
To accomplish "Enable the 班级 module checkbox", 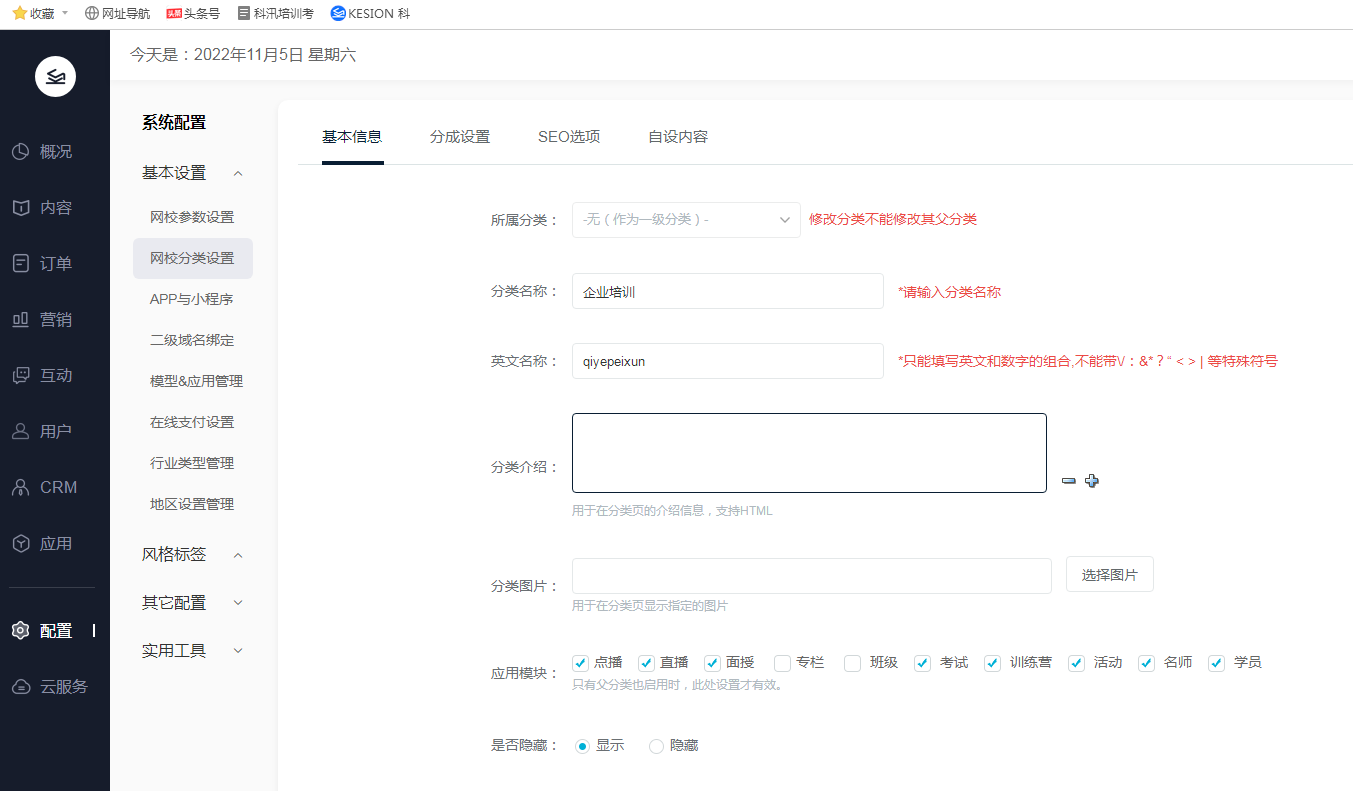I will coord(852,663).
